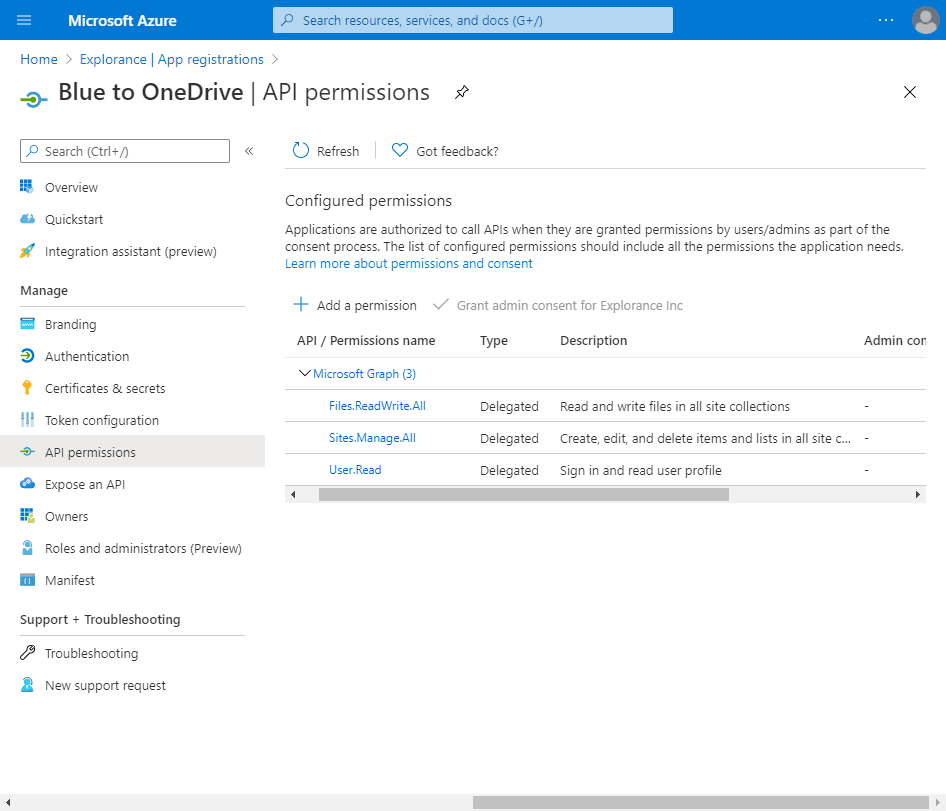The height and width of the screenshot is (811, 946).
Task: Click Grant admin consent for Explorance Inc
Action: [x=557, y=305]
